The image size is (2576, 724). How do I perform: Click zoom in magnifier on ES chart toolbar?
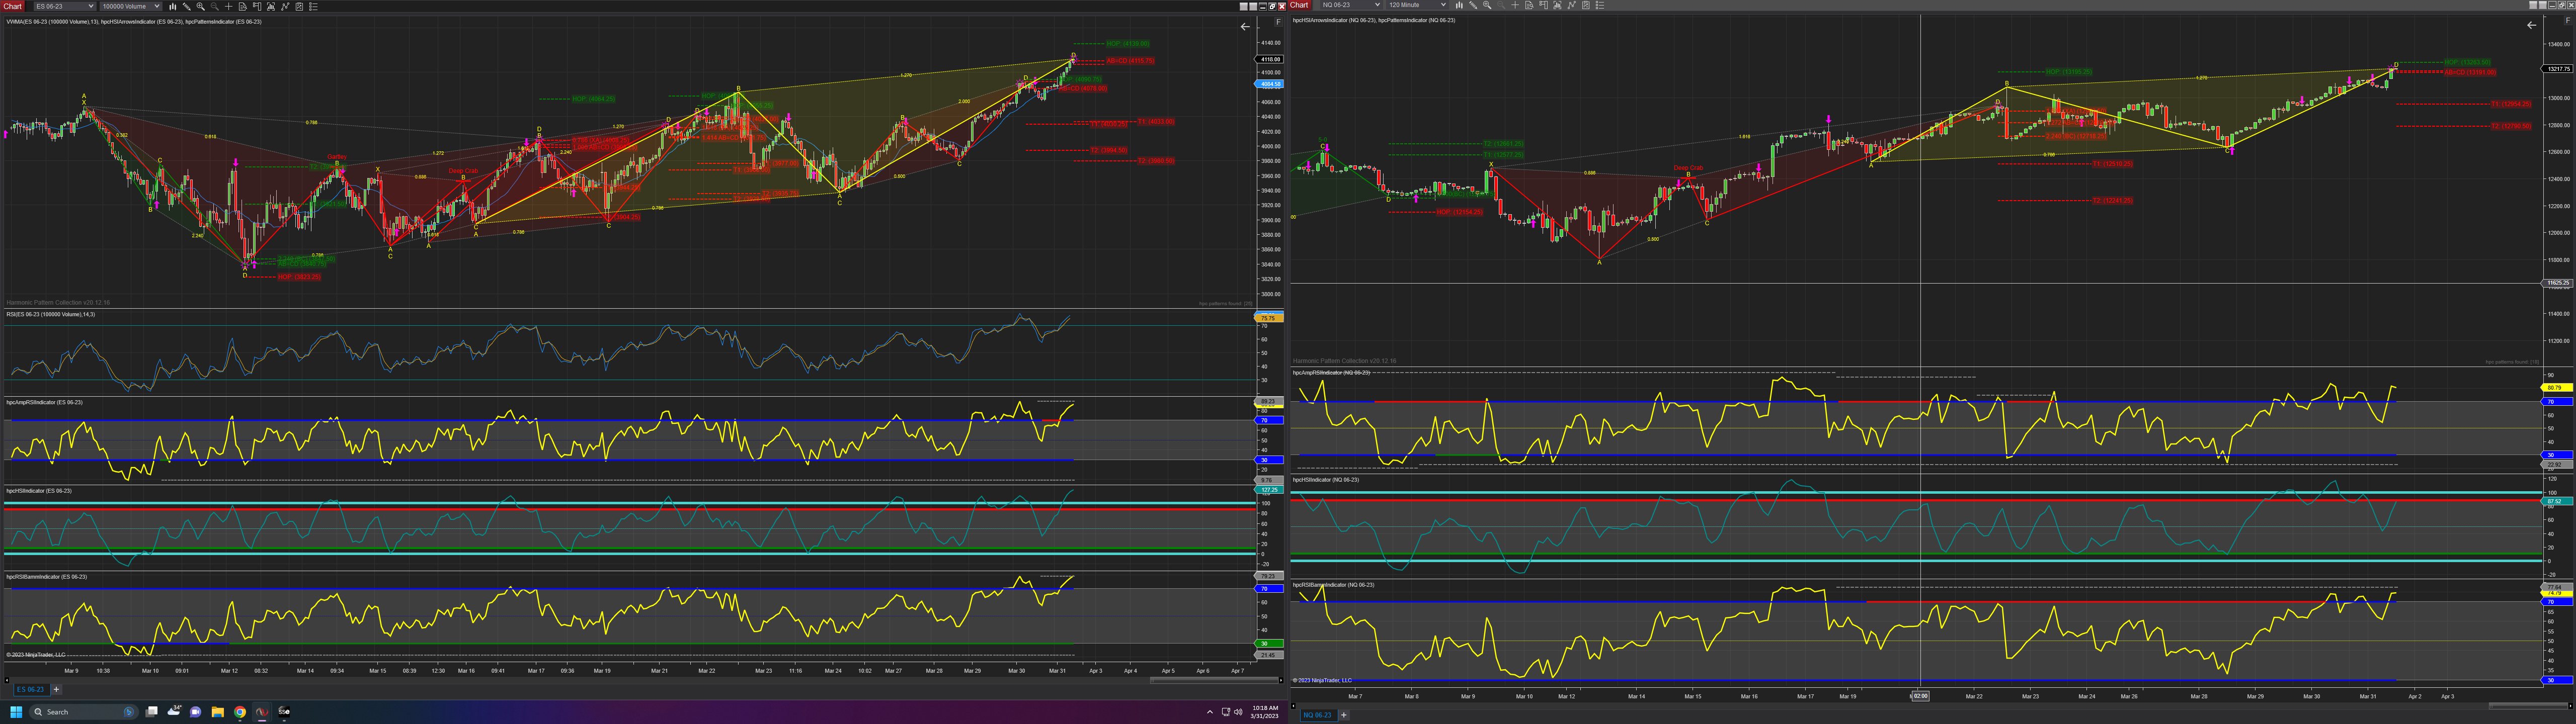click(x=201, y=6)
